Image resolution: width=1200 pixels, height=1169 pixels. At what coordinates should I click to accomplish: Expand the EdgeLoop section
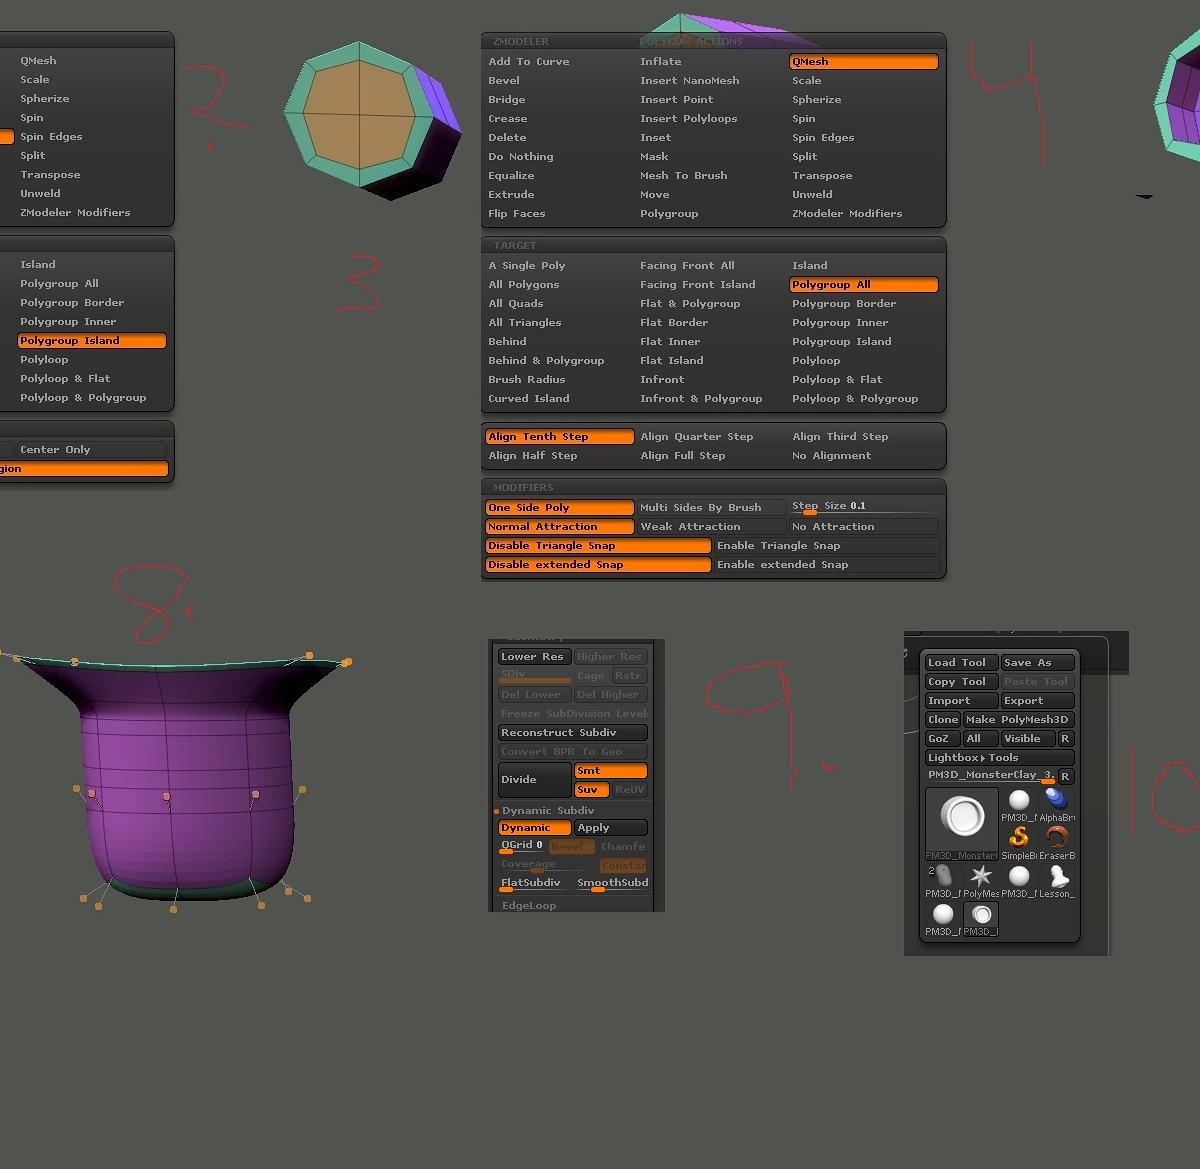point(529,906)
